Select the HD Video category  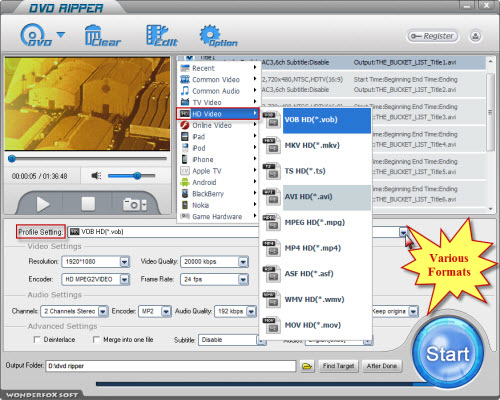point(218,114)
